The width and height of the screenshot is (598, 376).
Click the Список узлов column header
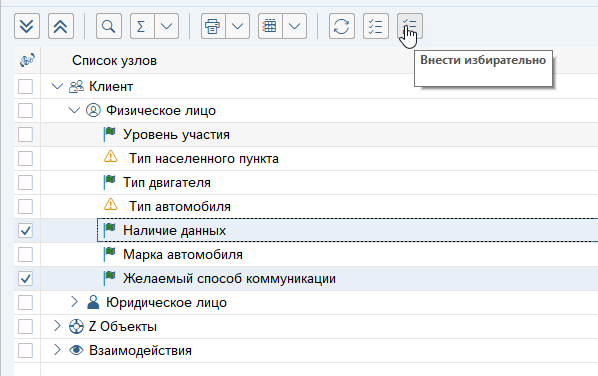click(x=114, y=60)
